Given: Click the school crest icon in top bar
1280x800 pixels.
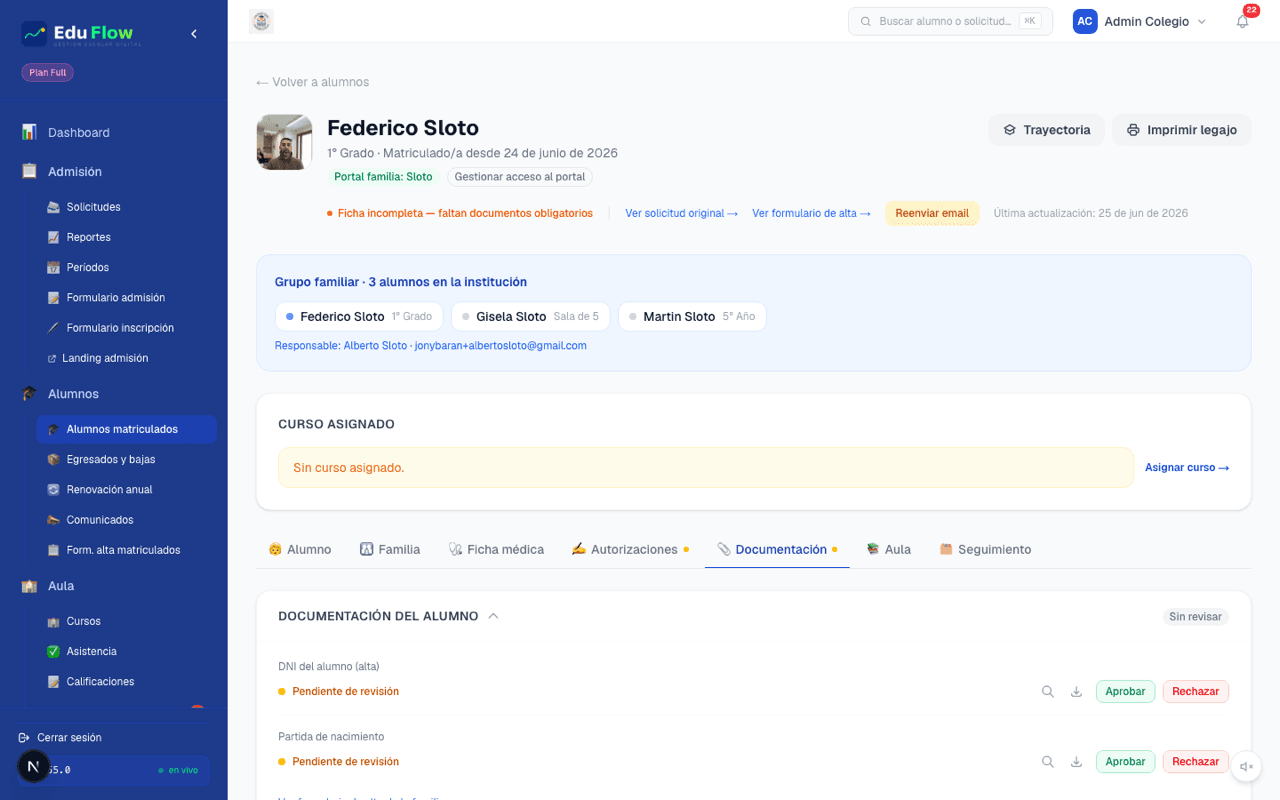Looking at the screenshot, I should click(x=261, y=21).
